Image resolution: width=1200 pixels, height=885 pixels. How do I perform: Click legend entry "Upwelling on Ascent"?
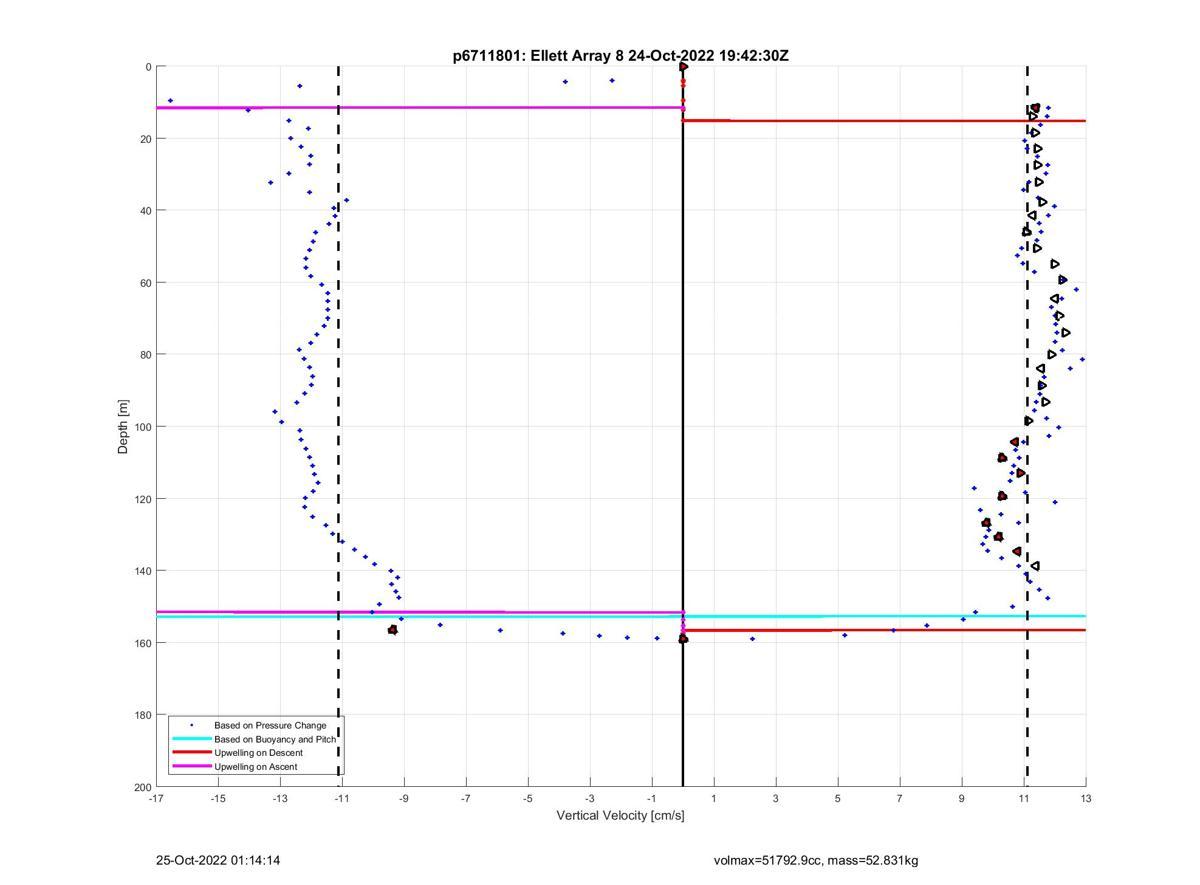(x=256, y=767)
